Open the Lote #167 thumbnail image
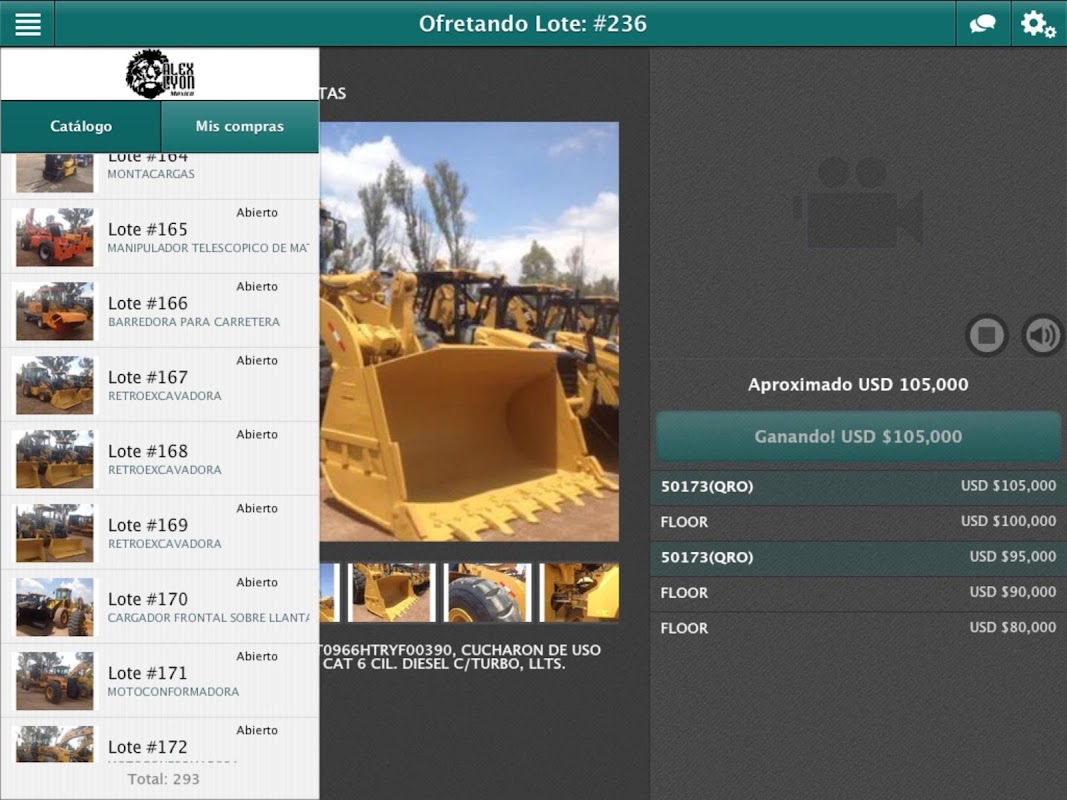 [x=54, y=385]
